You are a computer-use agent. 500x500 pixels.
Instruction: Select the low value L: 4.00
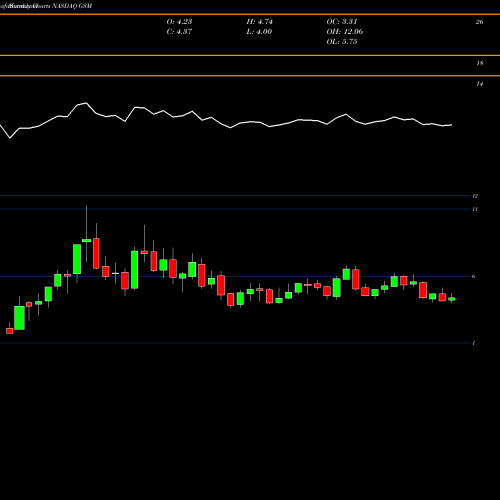click(259, 32)
